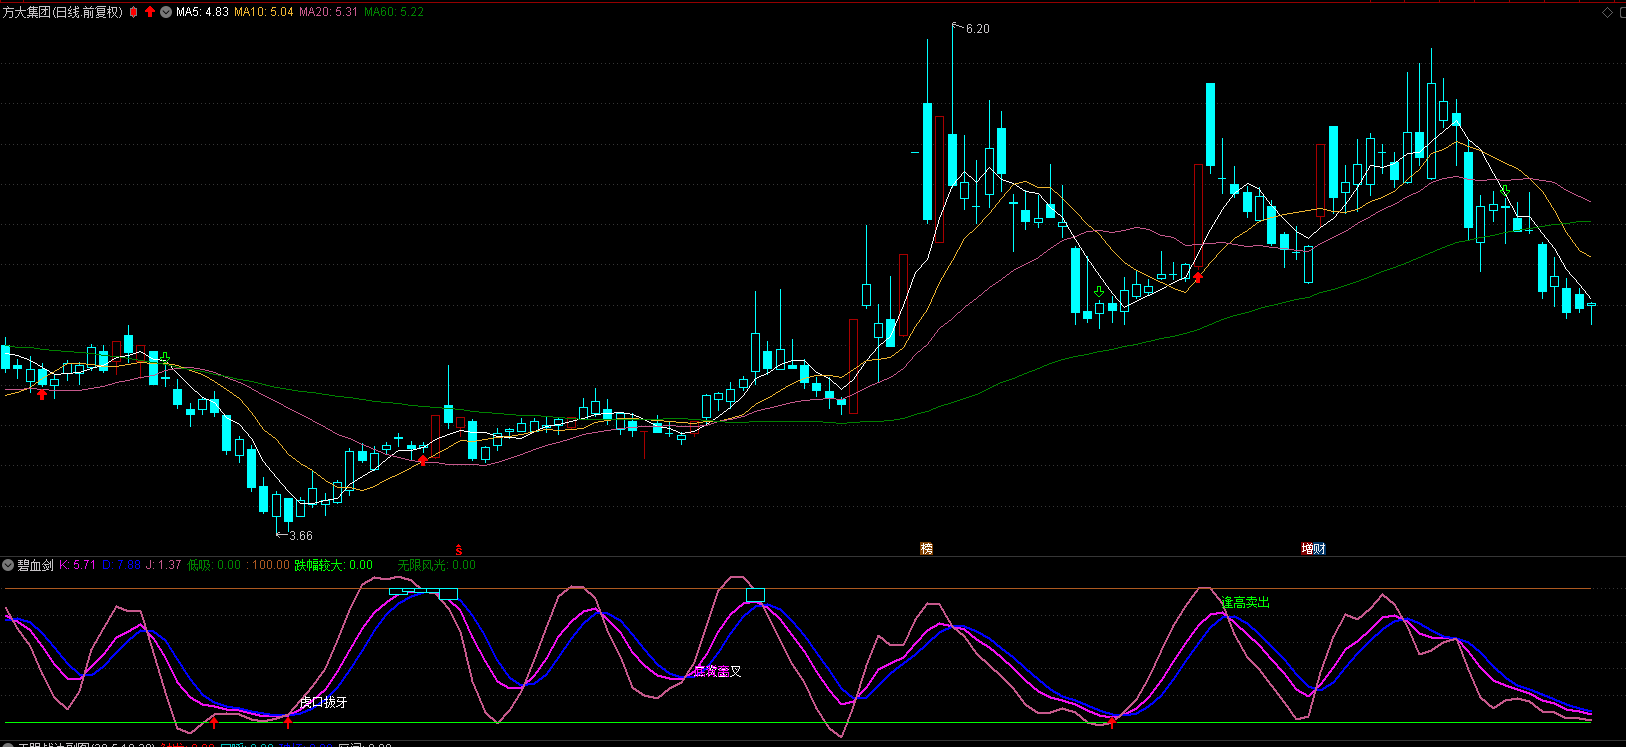Viewport: 1626px width, 747px height.
Task: Click the 3.66 low price marker
Action: (300, 536)
